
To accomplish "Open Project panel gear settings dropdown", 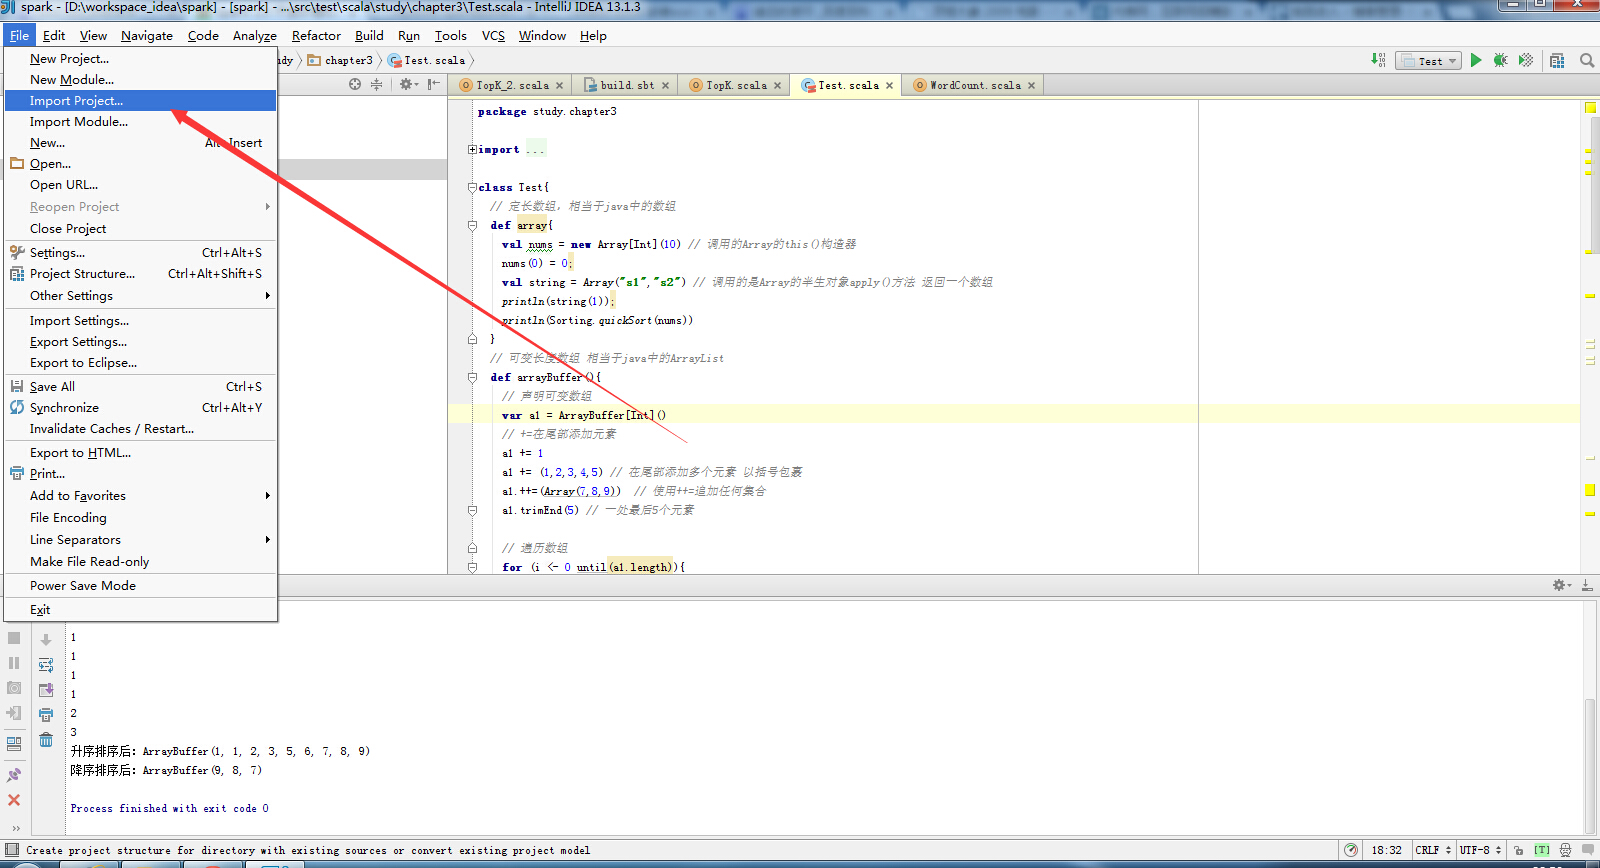I will (x=409, y=84).
